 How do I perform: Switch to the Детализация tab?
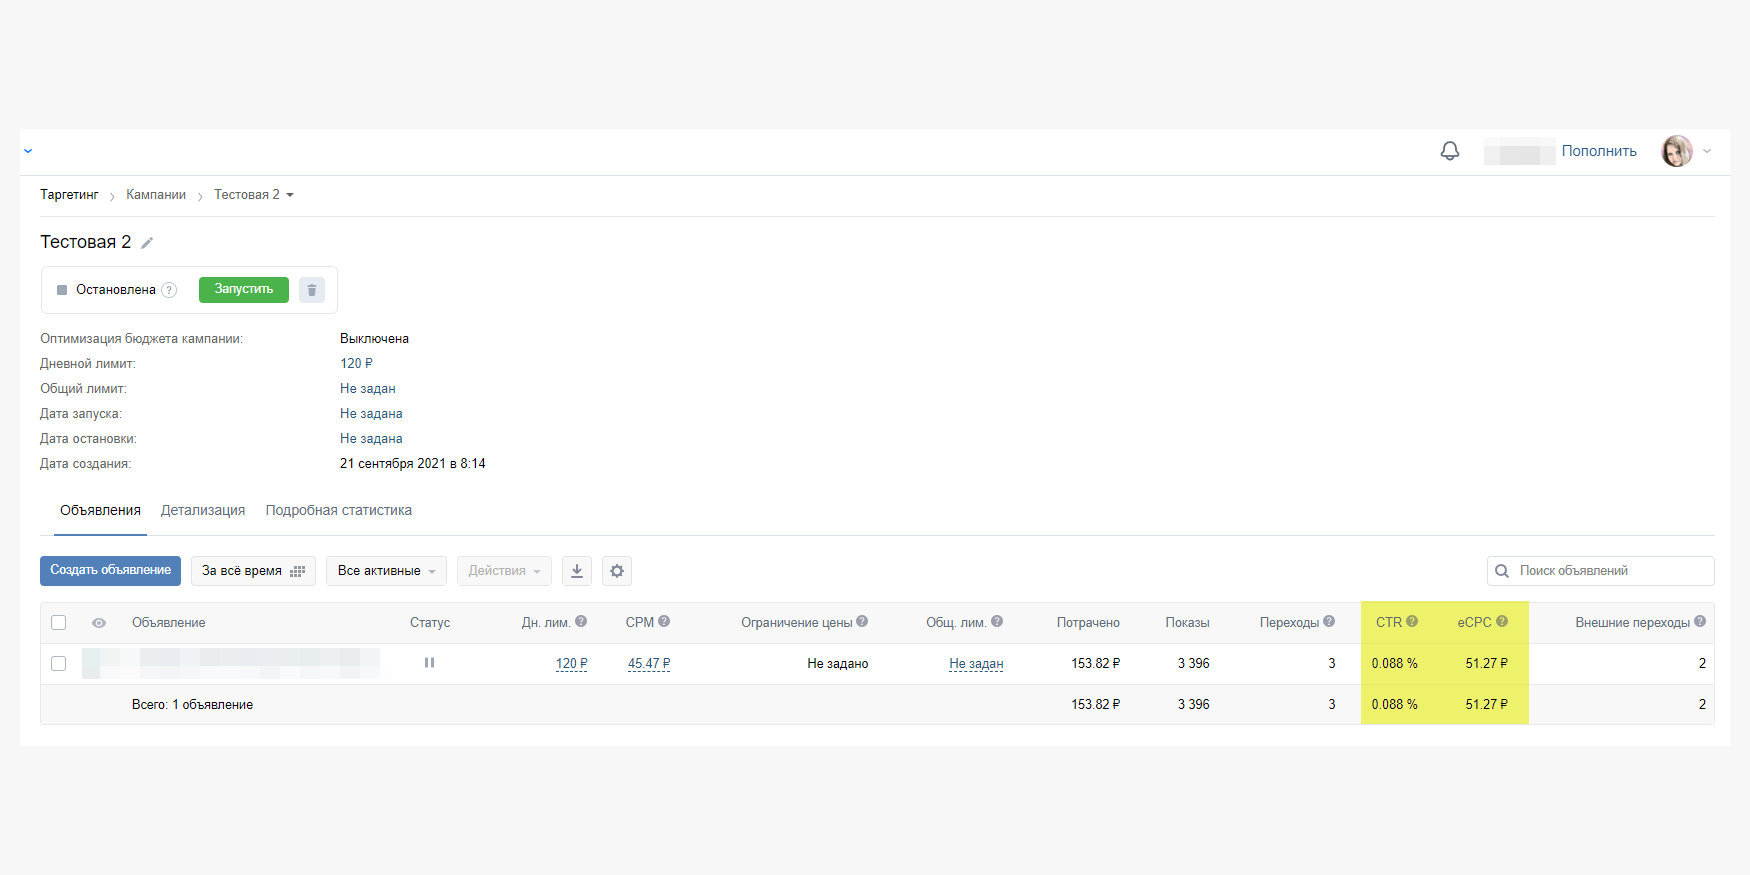203,511
